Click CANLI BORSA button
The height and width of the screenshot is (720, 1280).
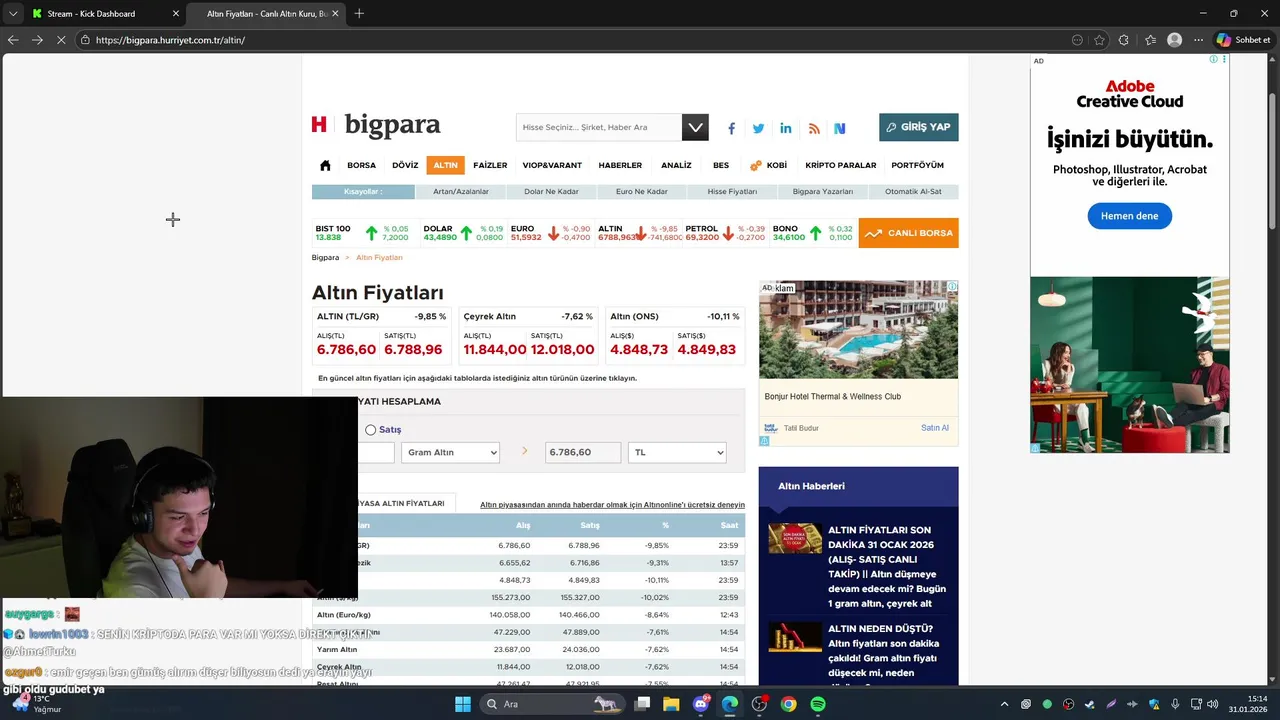coord(908,233)
